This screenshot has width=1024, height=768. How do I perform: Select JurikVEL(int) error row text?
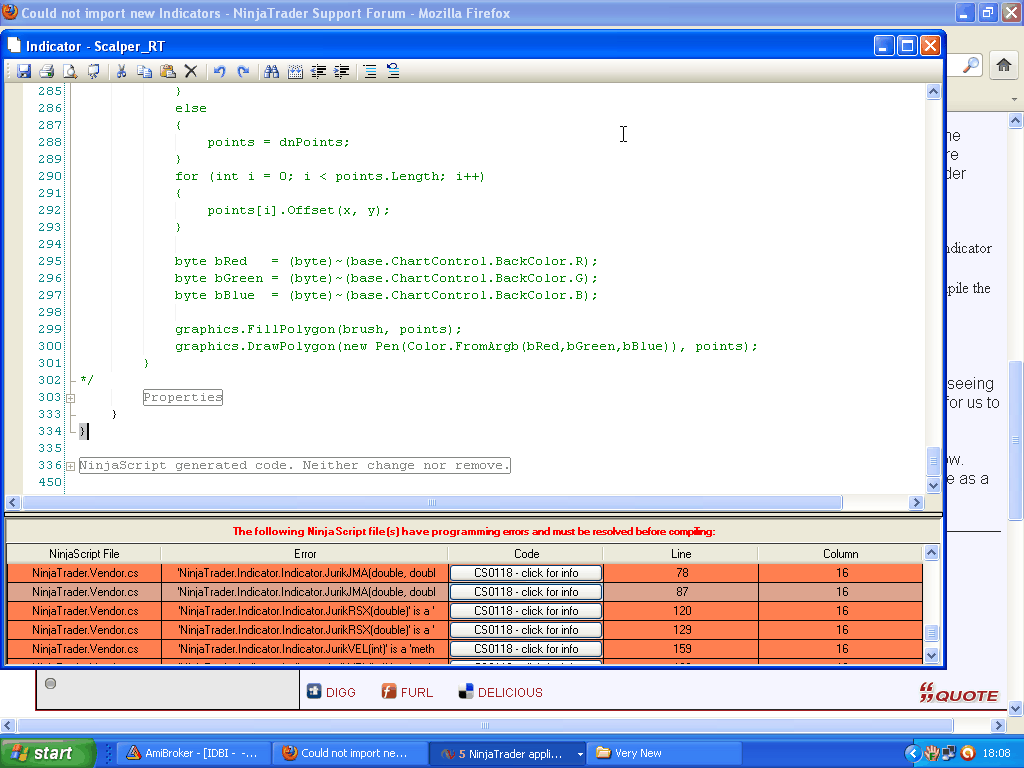[306, 648]
